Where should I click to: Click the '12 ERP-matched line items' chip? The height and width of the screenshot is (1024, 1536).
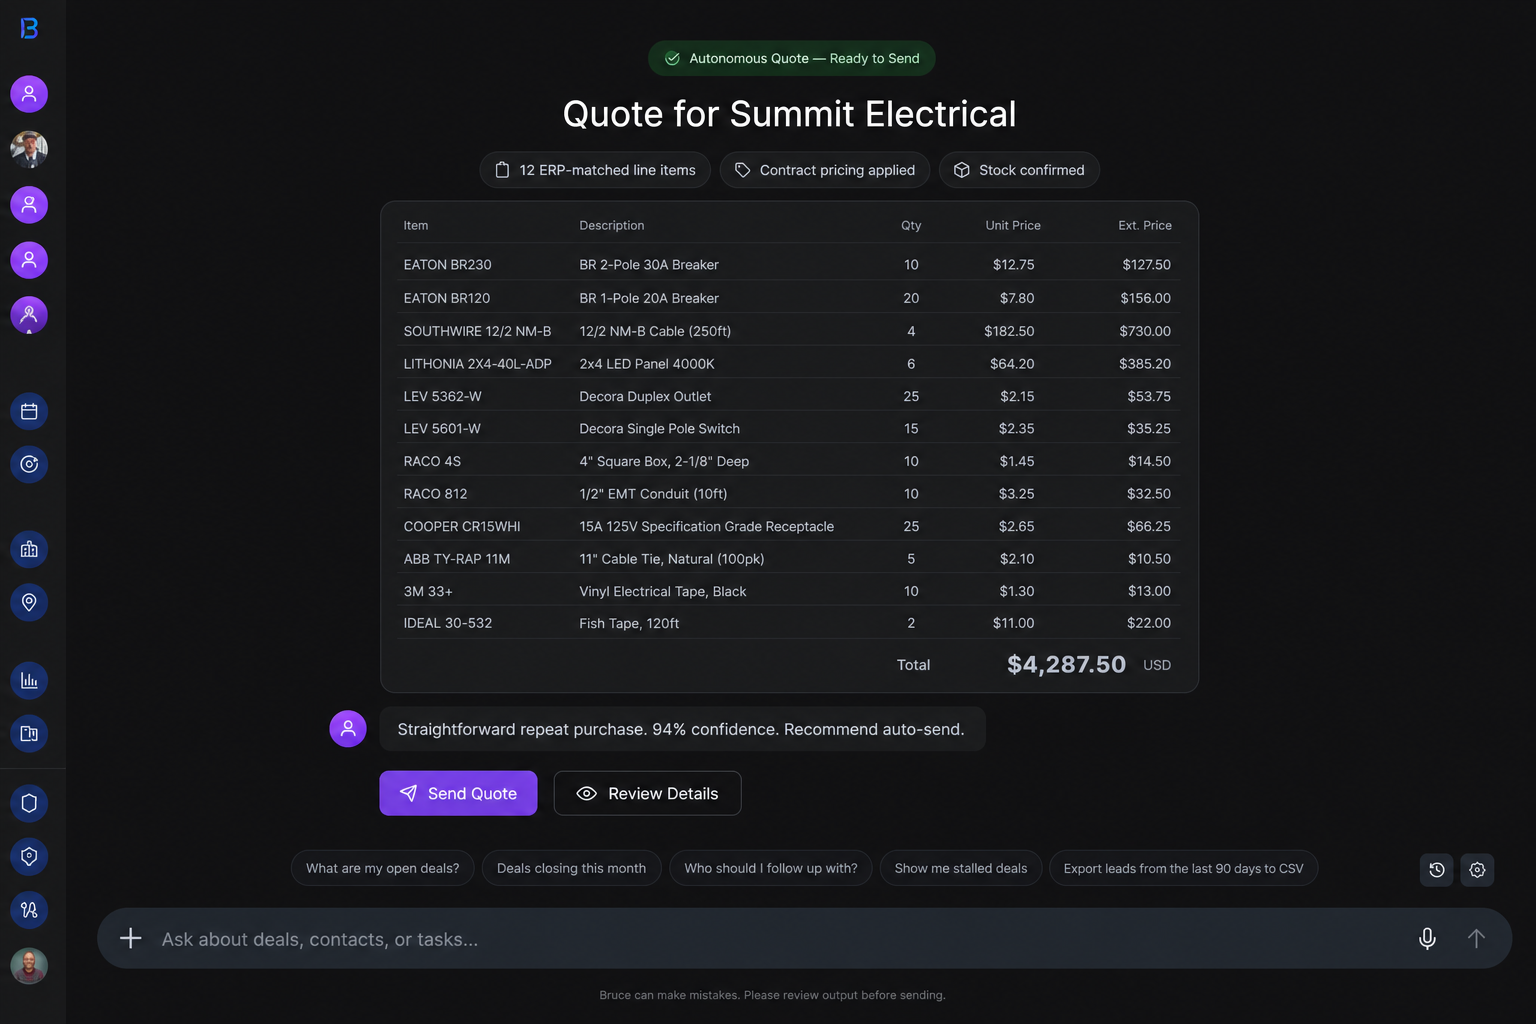point(595,170)
